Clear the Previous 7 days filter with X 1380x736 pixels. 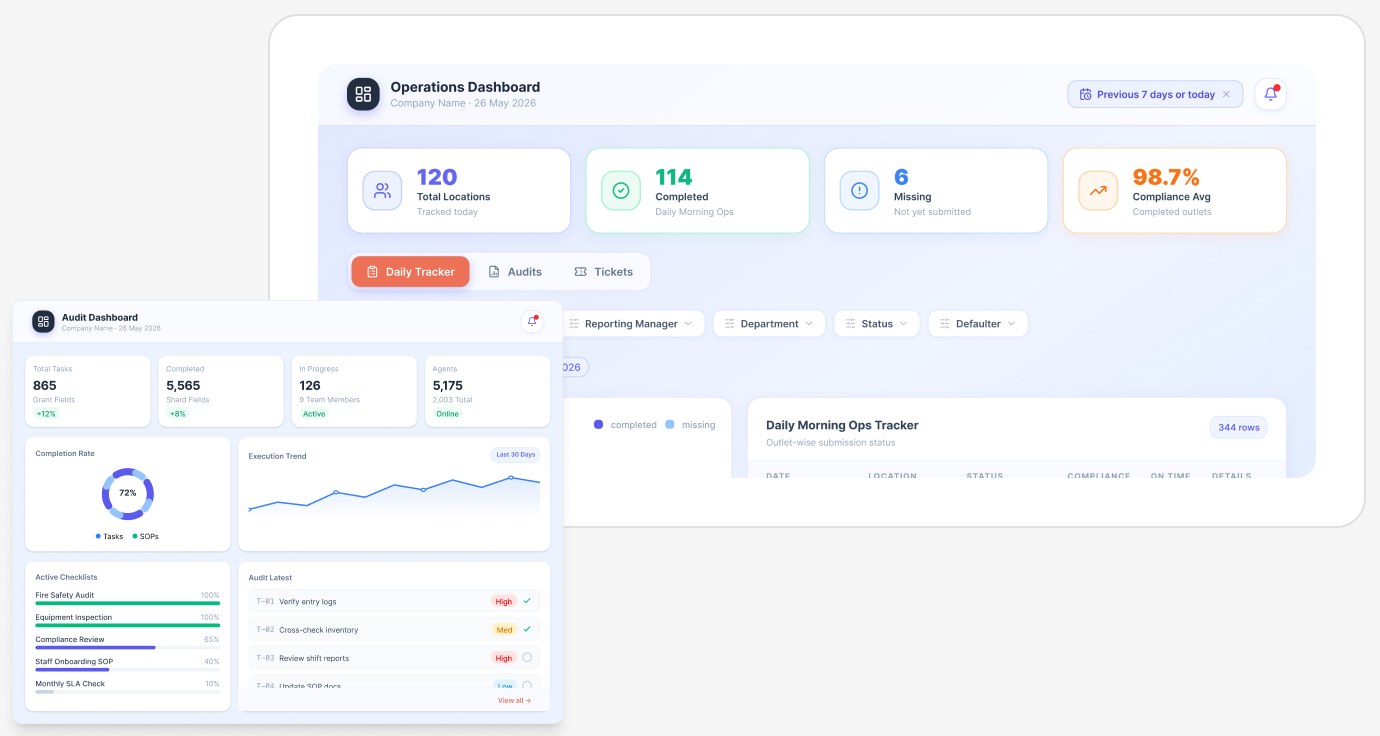tap(1226, 95)
